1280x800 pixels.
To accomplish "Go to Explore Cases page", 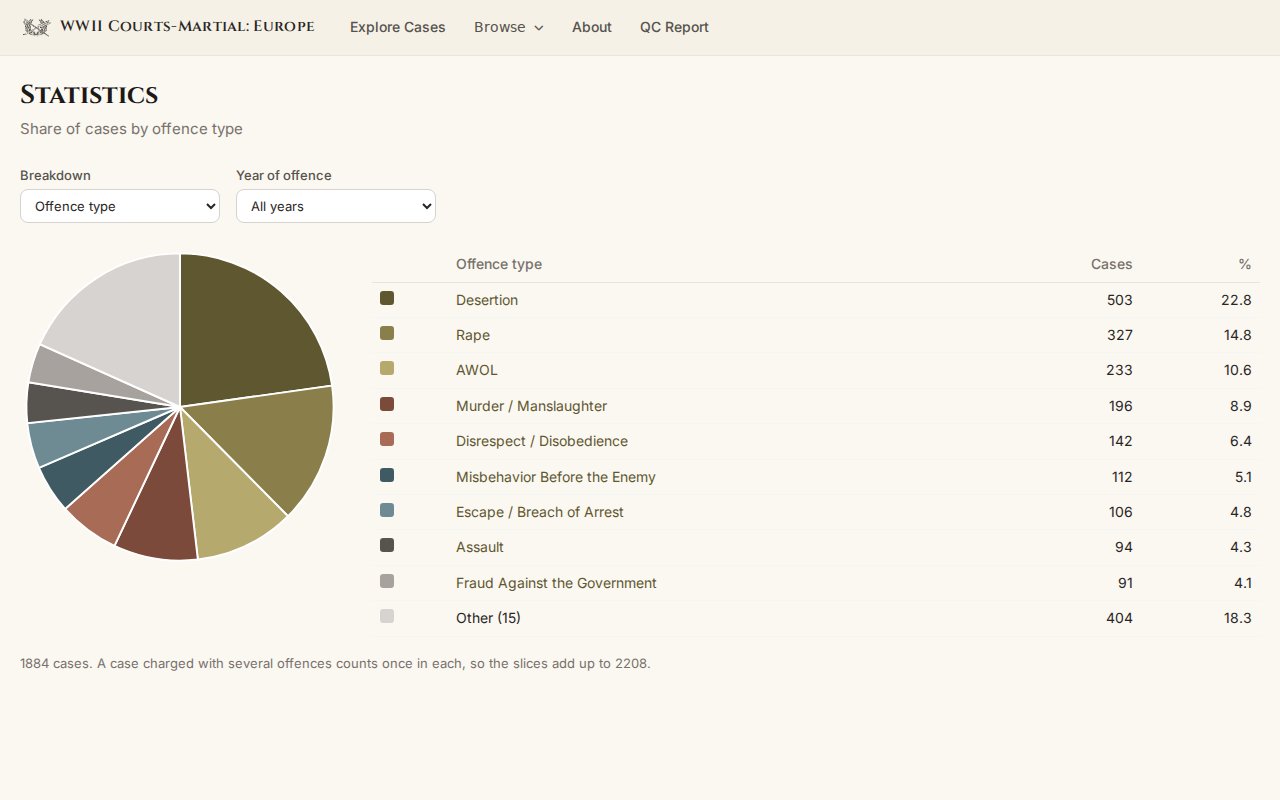I will [397, 27].
